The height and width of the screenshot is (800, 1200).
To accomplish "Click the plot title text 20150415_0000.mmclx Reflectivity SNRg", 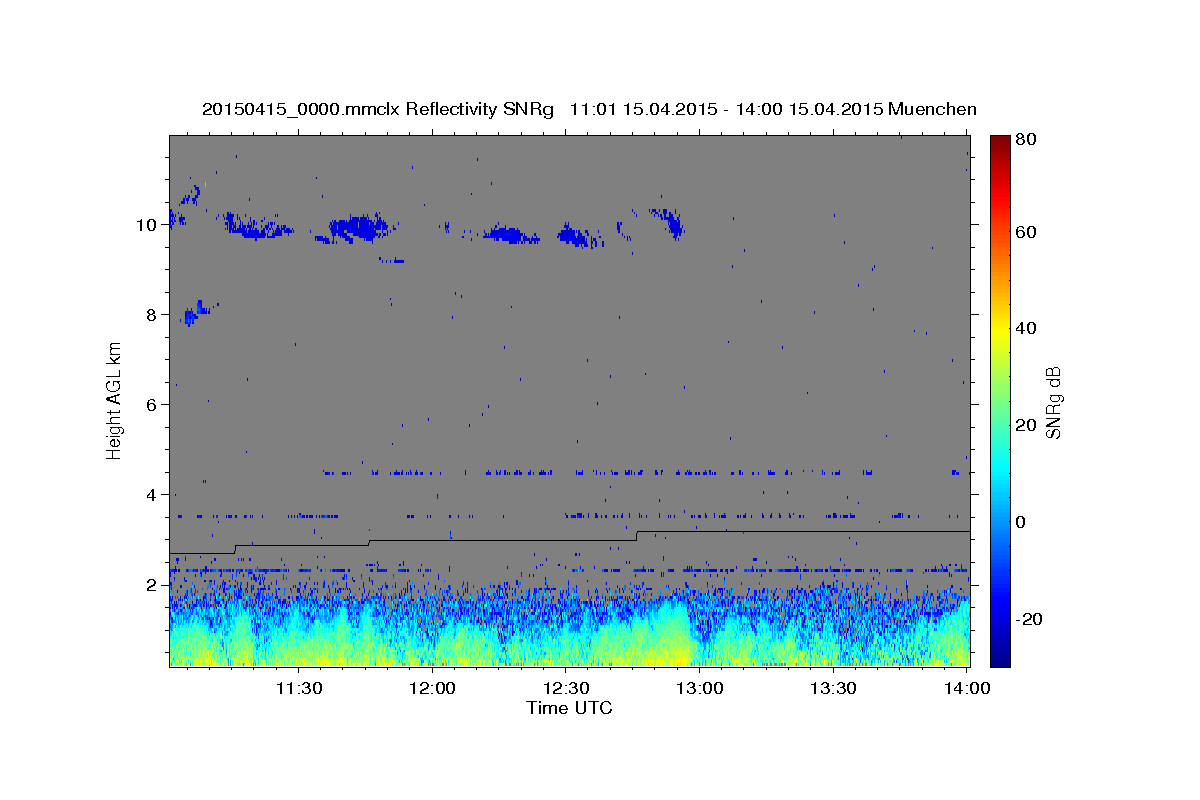I will click(378, 109).
